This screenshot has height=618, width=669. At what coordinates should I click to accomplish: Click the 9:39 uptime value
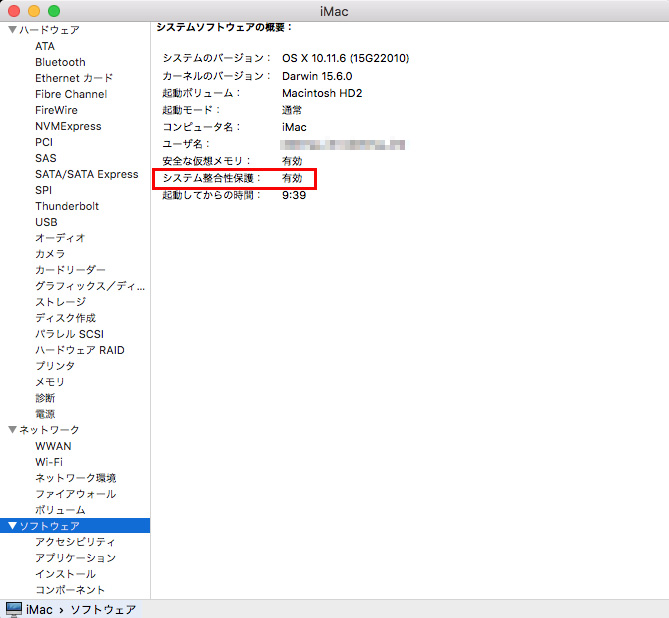(x=294, y=195)
